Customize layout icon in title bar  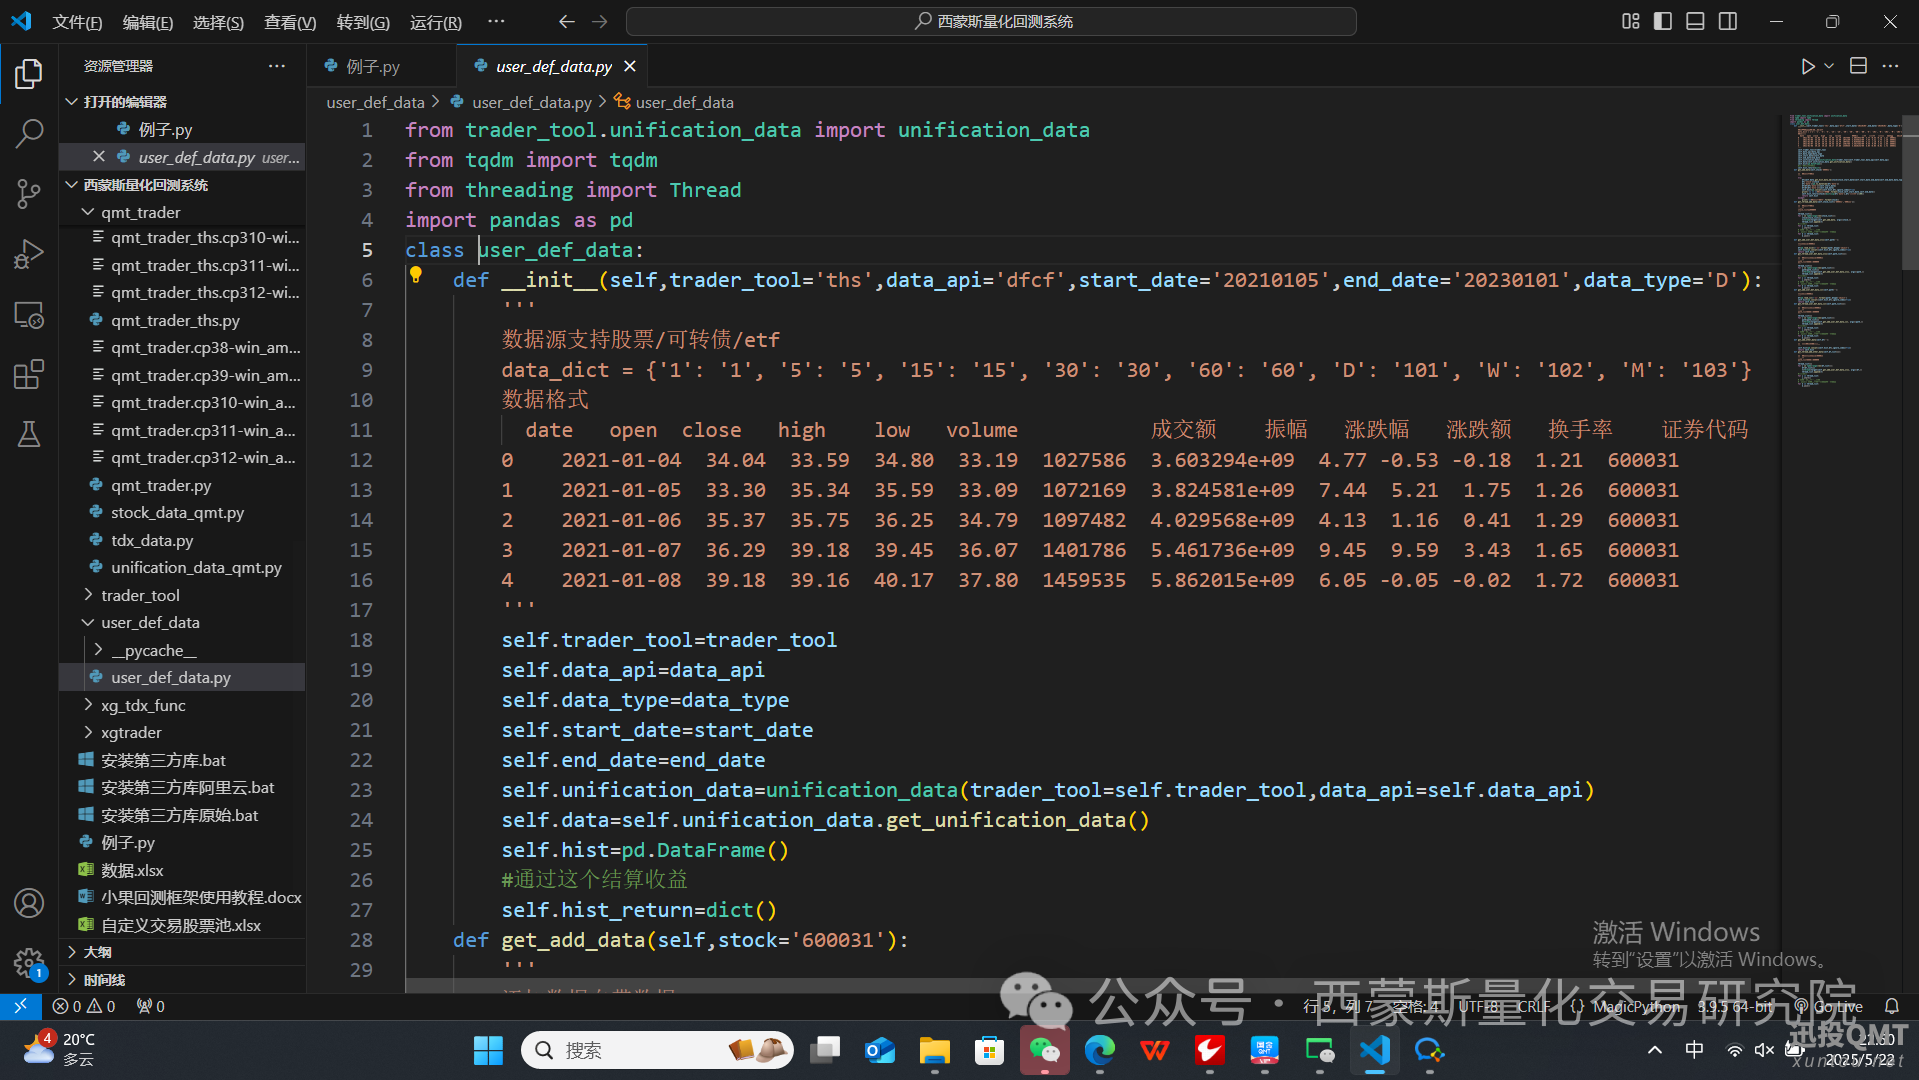click(x=1630, y=21)
